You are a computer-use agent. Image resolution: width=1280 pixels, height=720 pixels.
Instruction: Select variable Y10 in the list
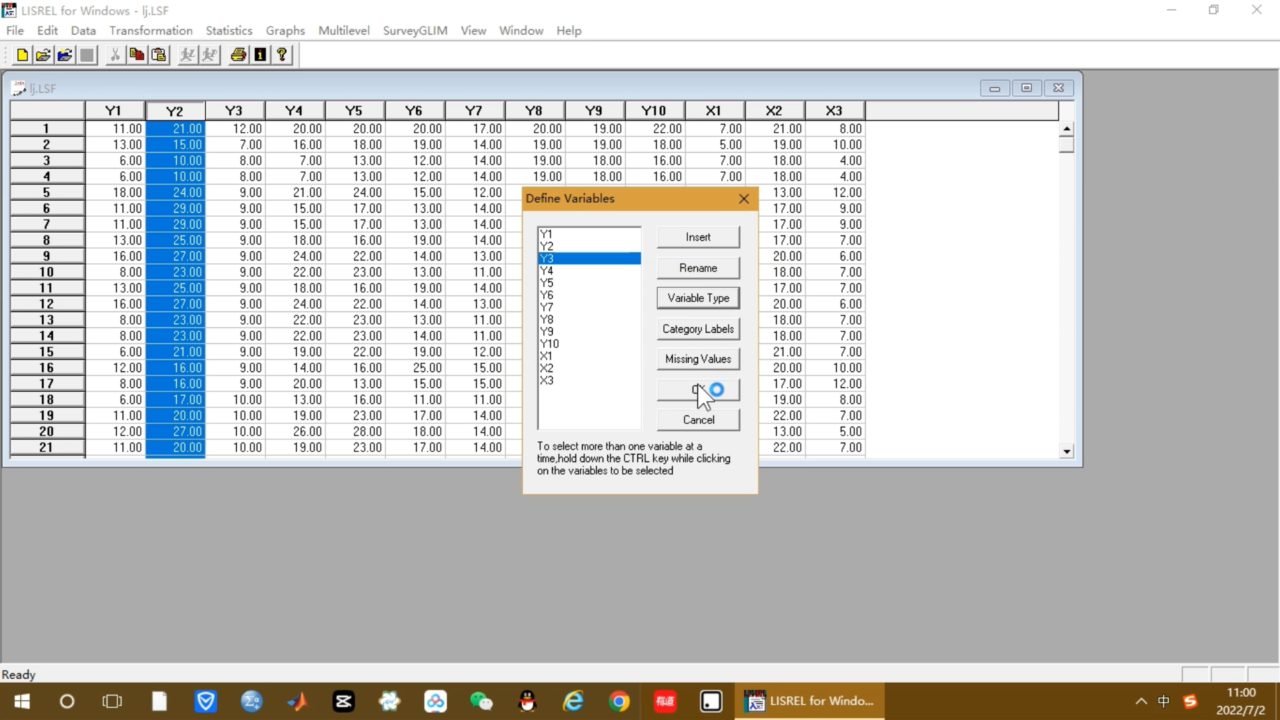tap(589, 344)
